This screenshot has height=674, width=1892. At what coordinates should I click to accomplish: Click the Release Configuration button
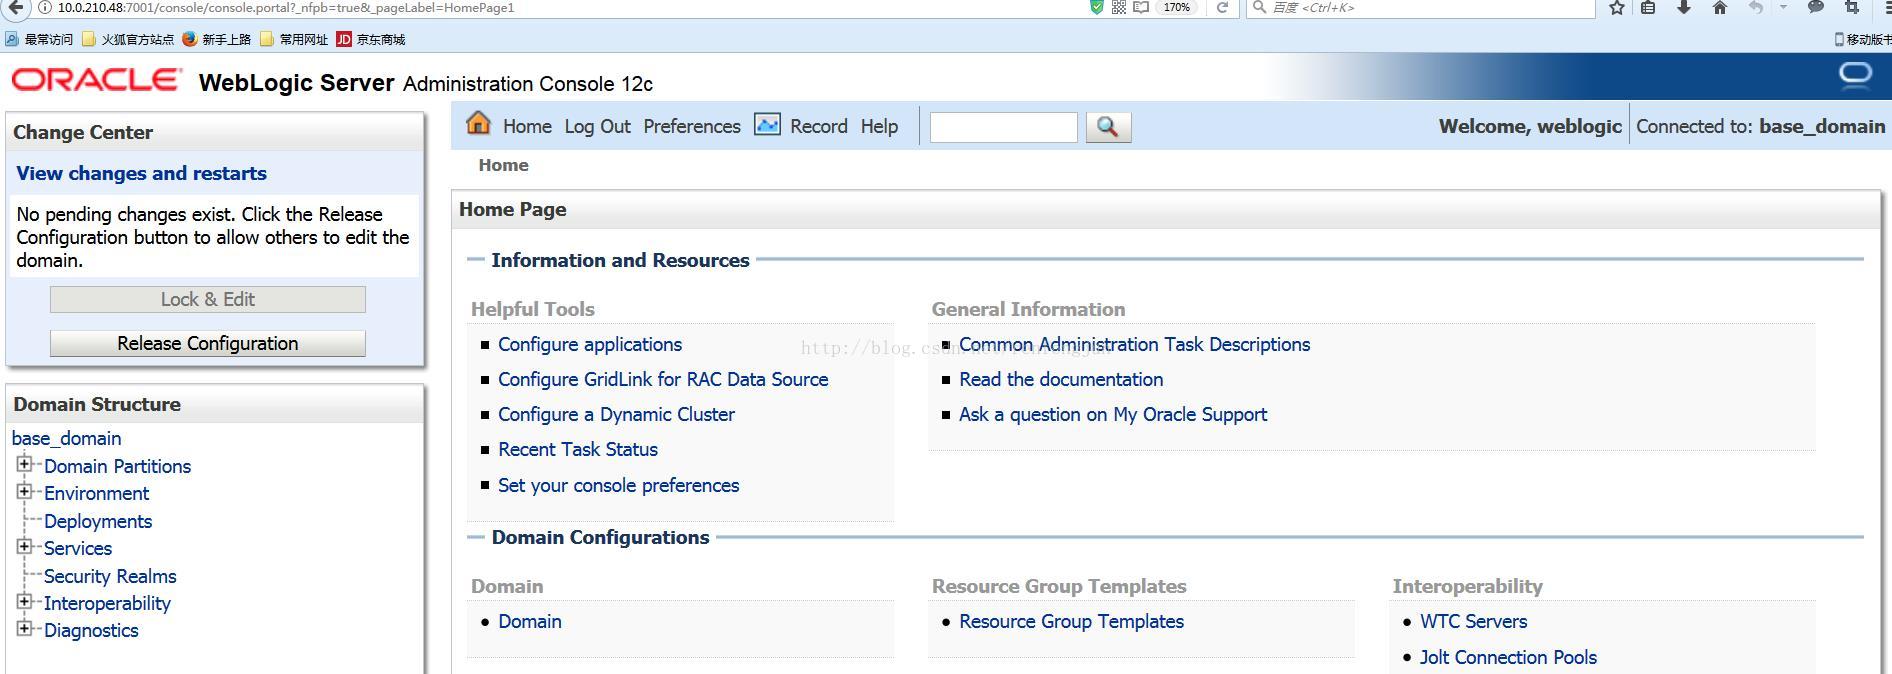(208, 343)
